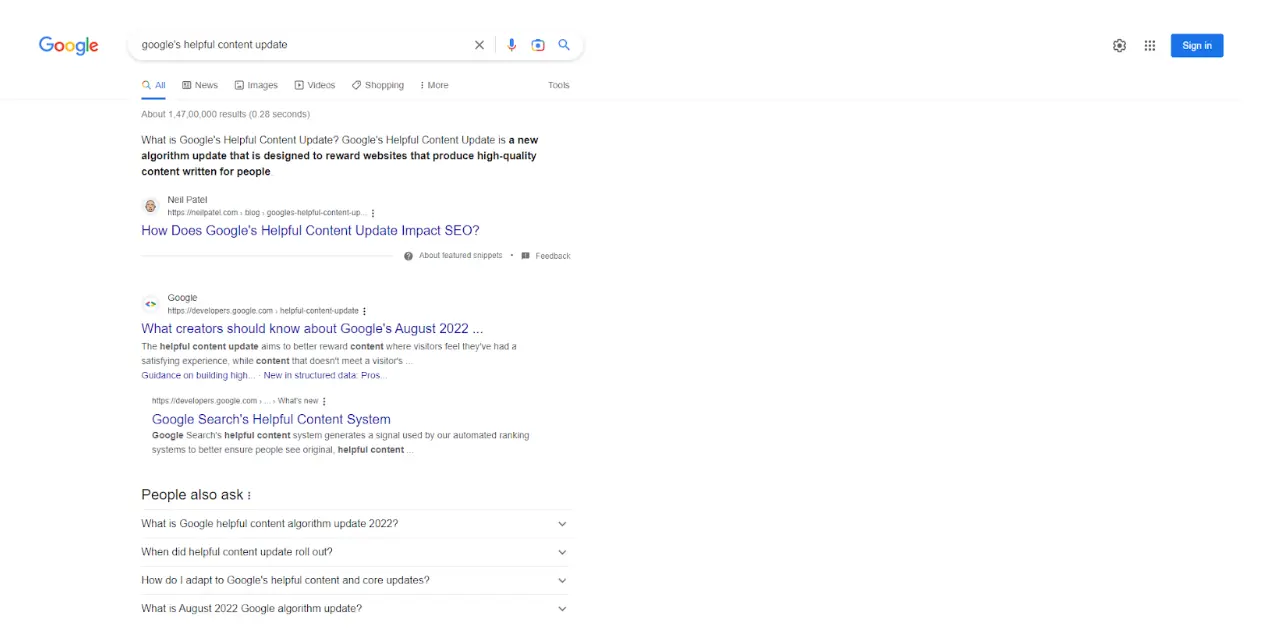This screenshot has width=1272, height=638.
Task: Click the Google logo to return home
Action: [67, 45]
